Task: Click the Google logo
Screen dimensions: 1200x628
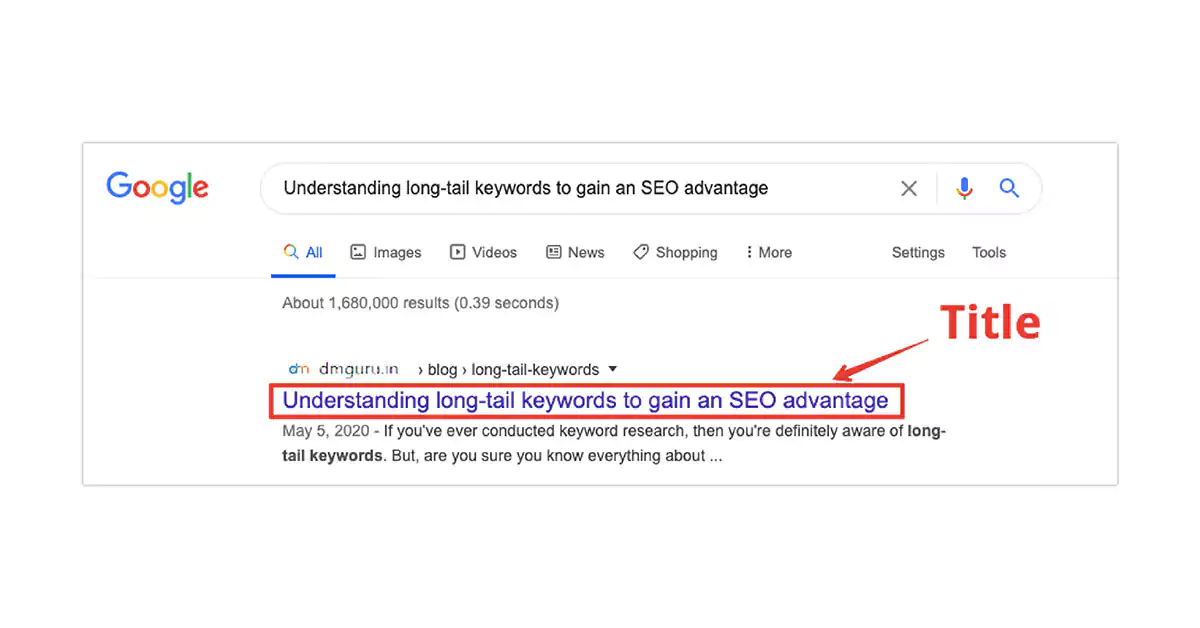Action: click(157, 187)
